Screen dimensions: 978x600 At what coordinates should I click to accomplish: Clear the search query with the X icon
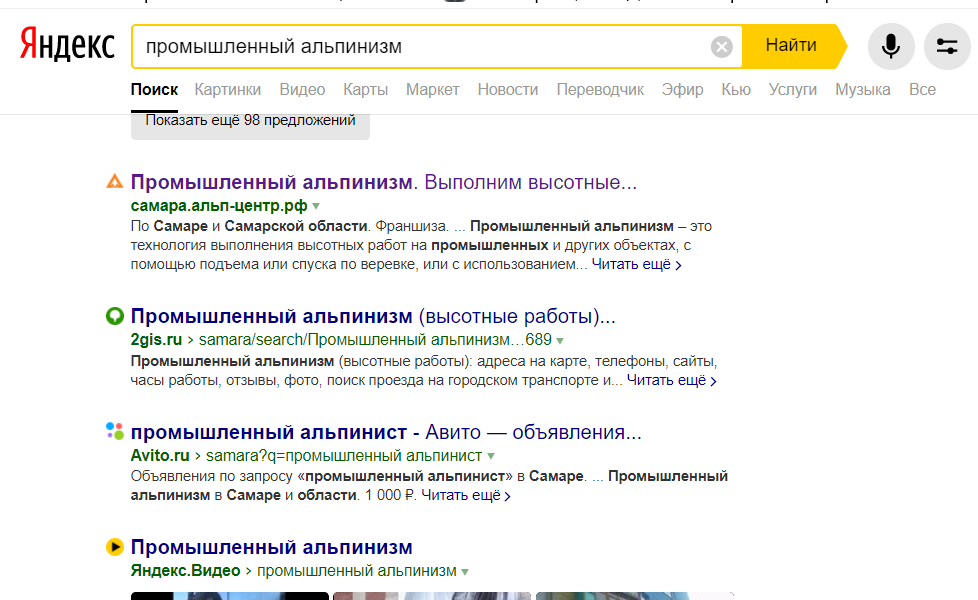click(722, 47)
